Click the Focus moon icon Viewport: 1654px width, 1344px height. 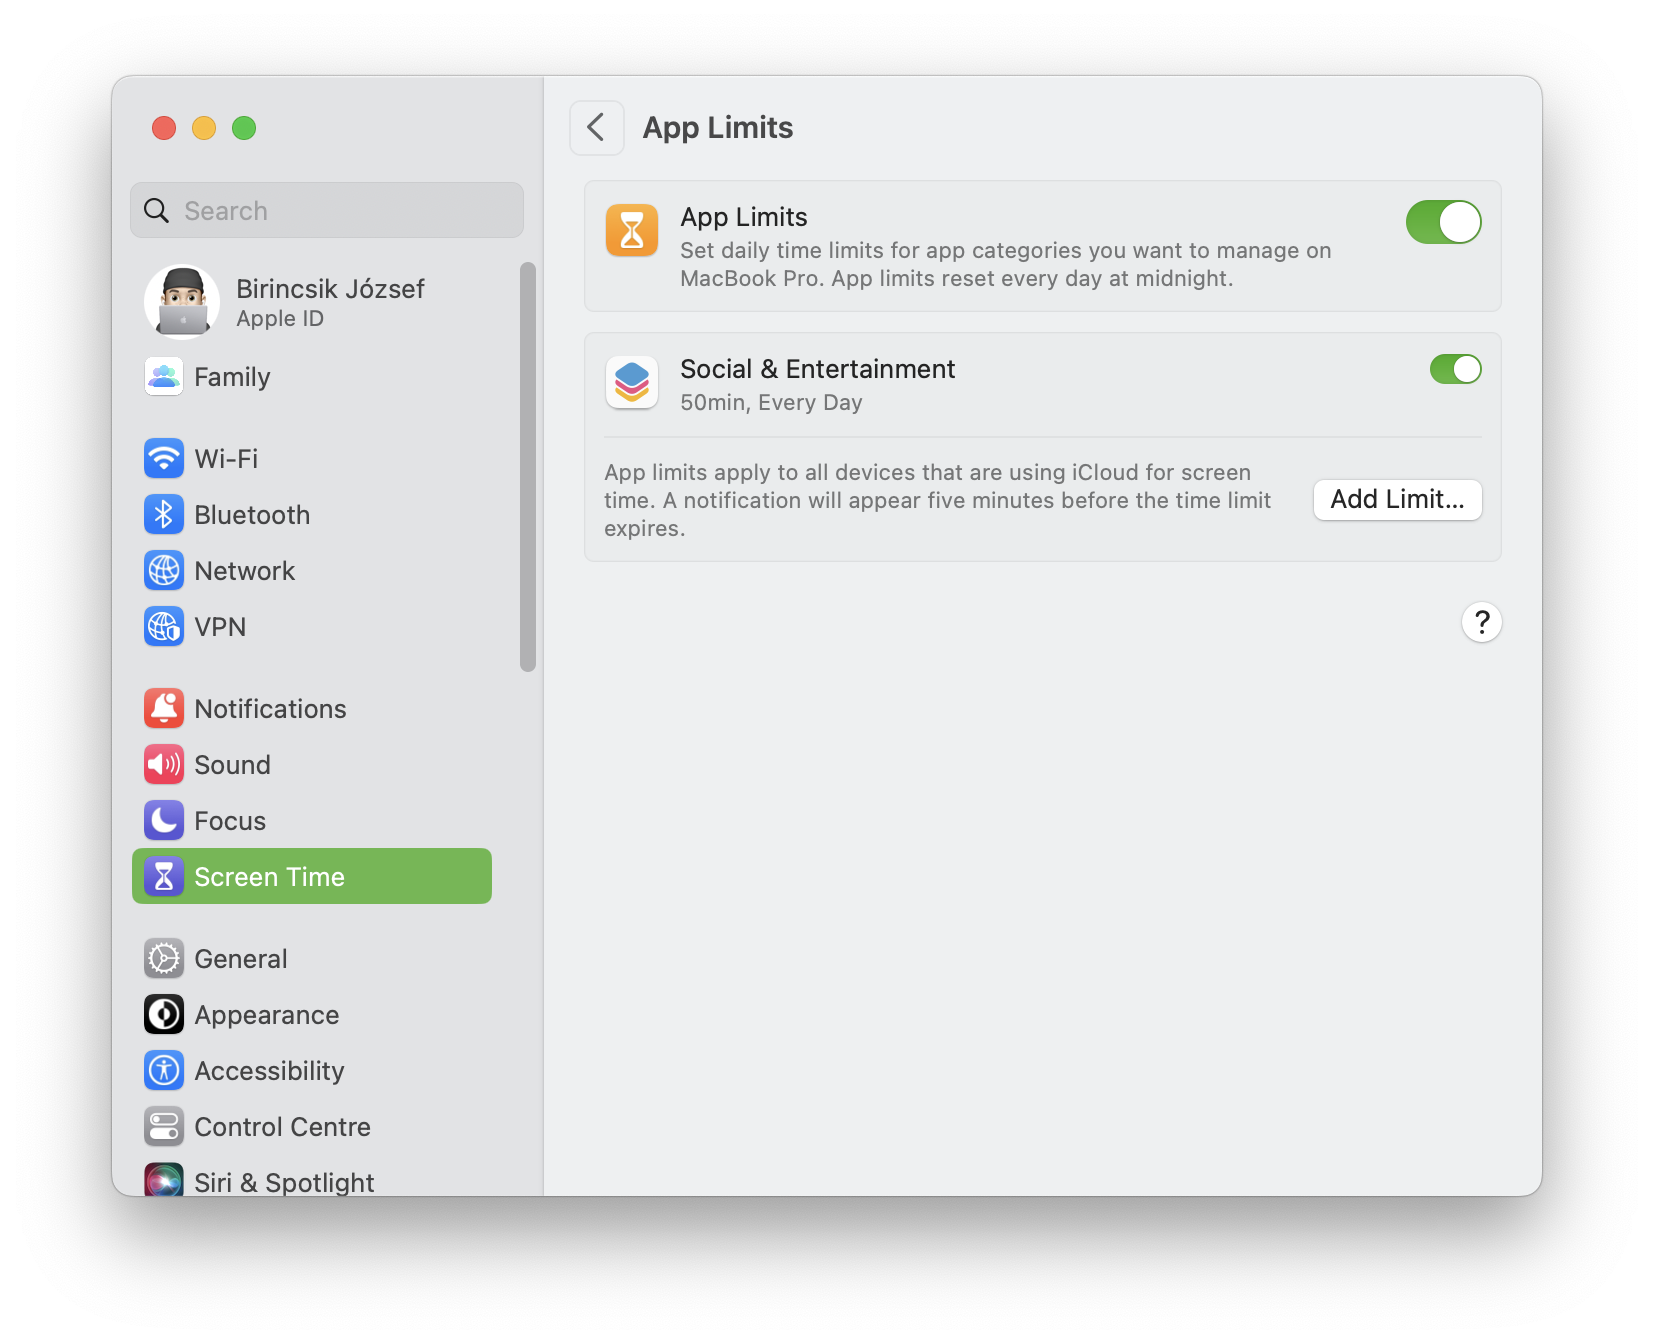(x=164, y=821)
